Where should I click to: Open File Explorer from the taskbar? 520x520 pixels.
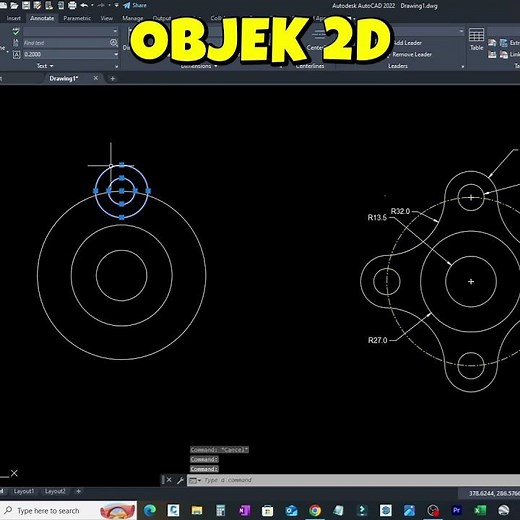197,510
